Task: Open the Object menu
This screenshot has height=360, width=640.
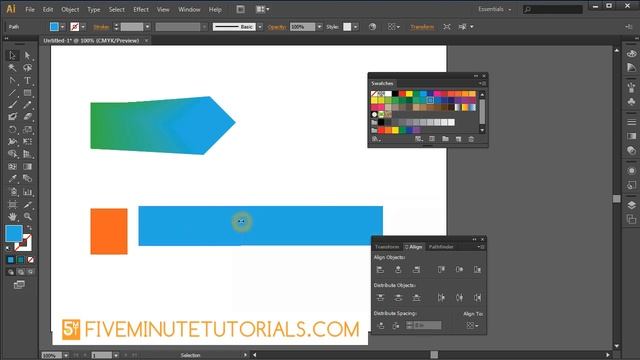Action: (x=70, y=9)
